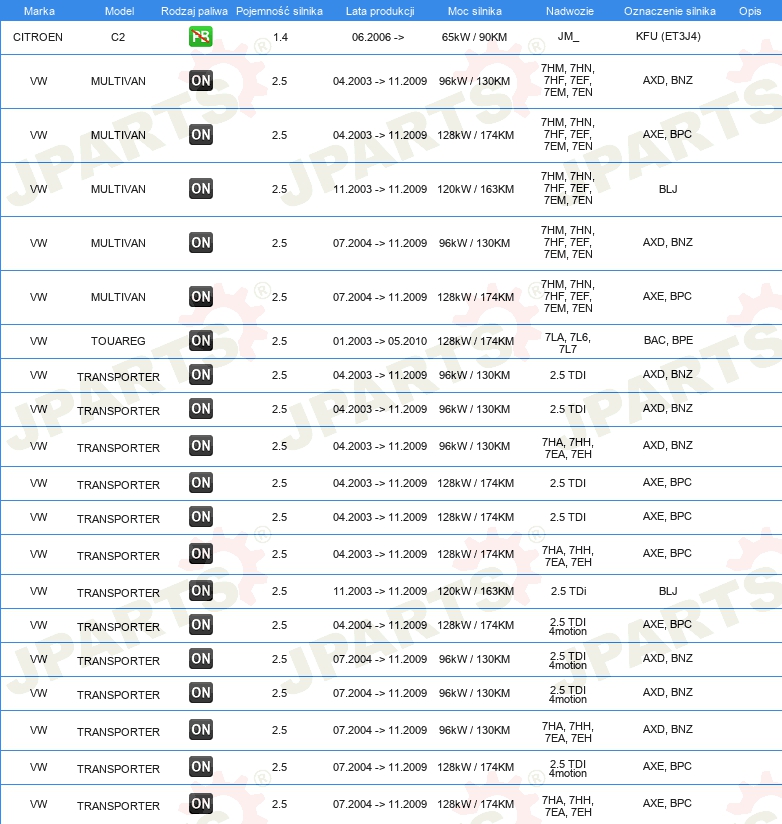The image size is (782, 824).
Task: Click ON diesel icon in Multivan BLJ row
Action: (201, 189)
